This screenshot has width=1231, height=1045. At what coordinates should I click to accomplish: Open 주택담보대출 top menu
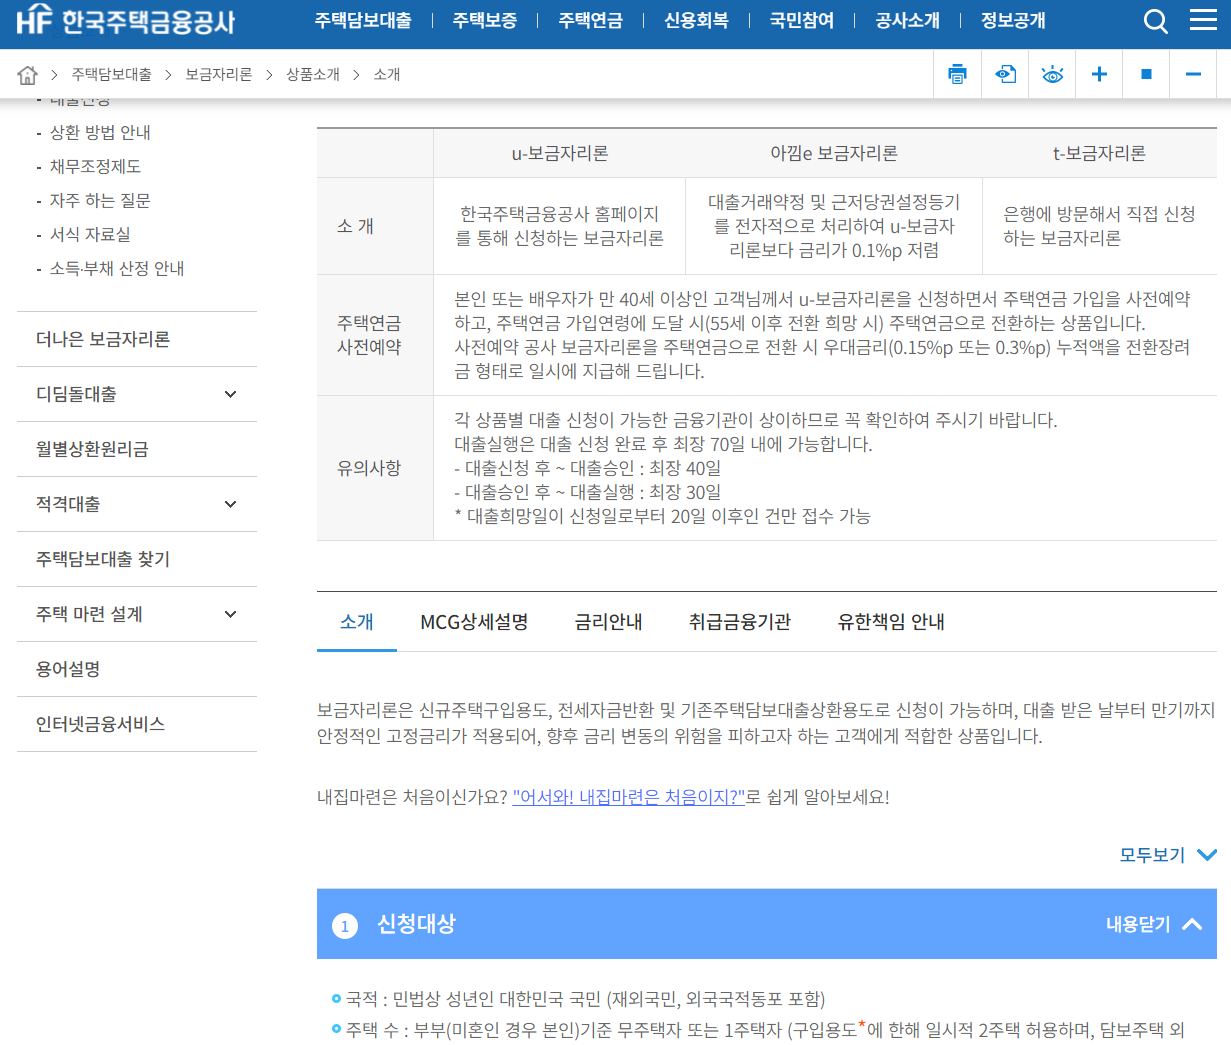click(363, 20)
